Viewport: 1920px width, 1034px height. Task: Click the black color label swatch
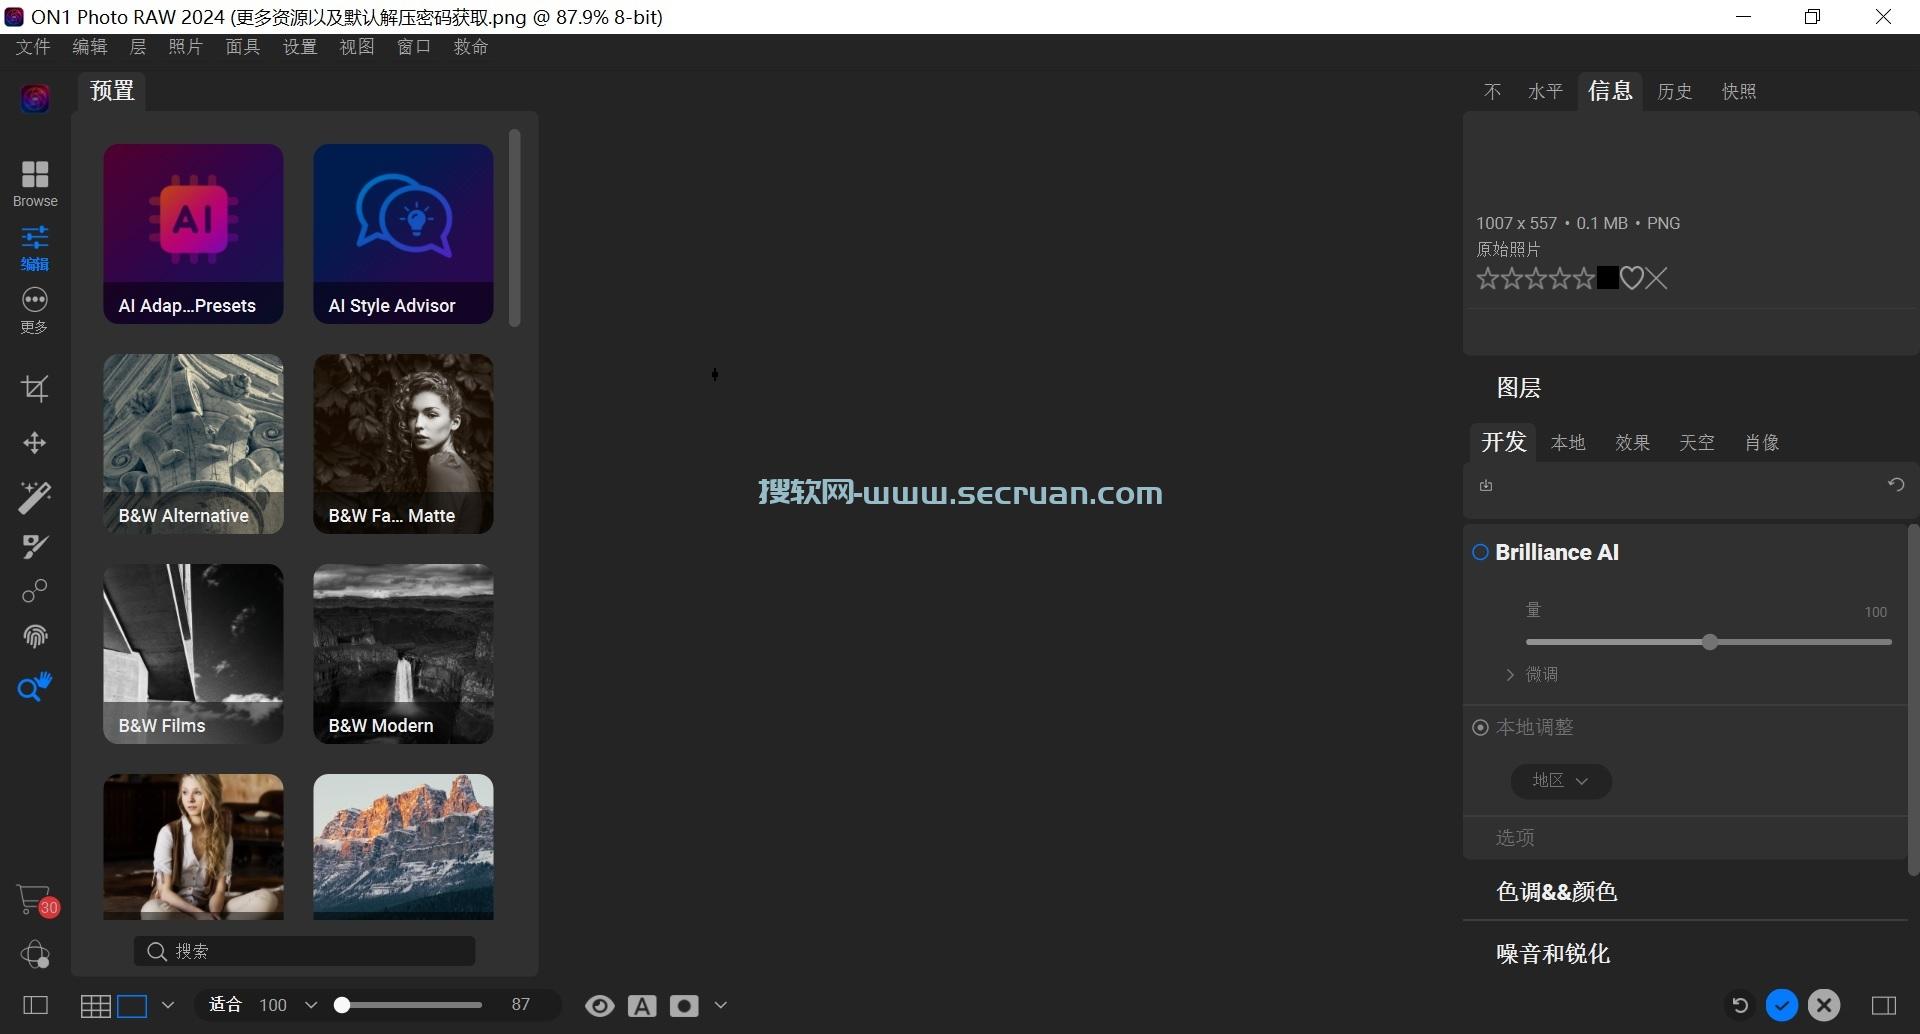click(x=1607, y=278)
